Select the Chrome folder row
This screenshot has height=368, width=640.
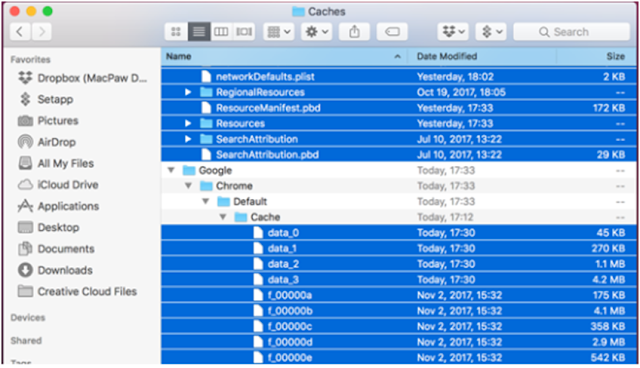[x=399, y=186]
